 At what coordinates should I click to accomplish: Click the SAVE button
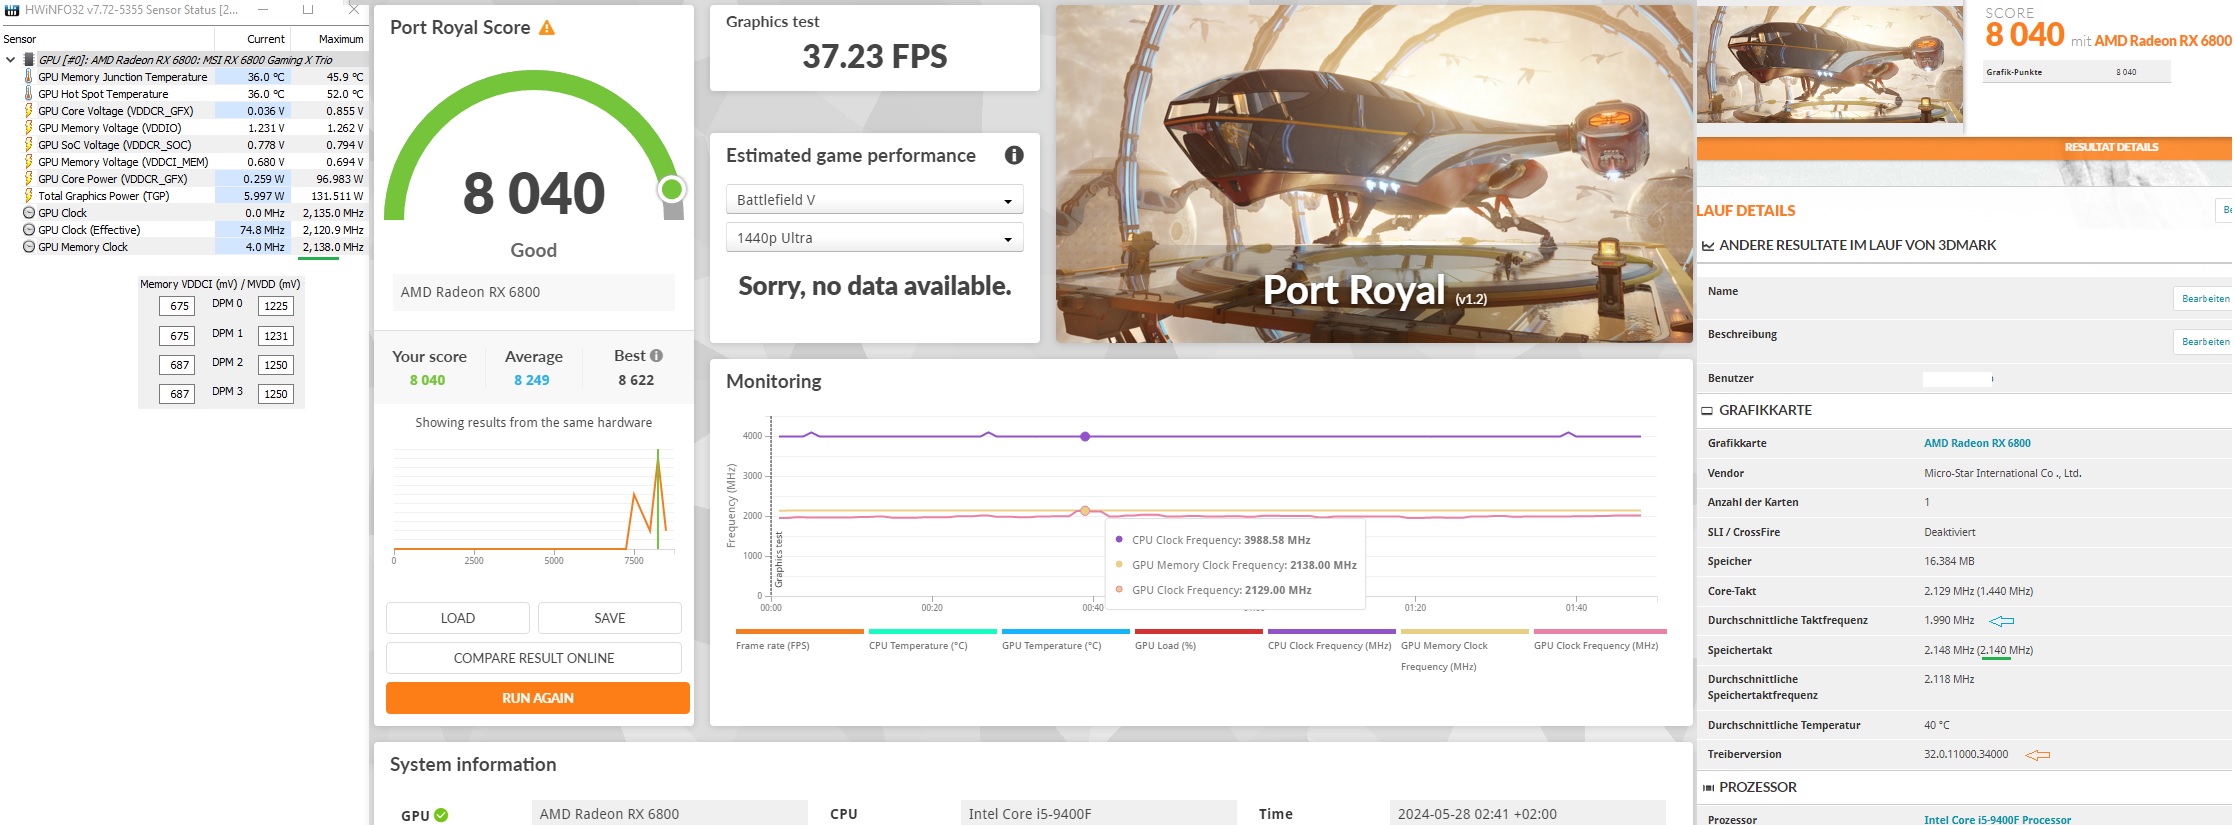(x=610, y=618)
